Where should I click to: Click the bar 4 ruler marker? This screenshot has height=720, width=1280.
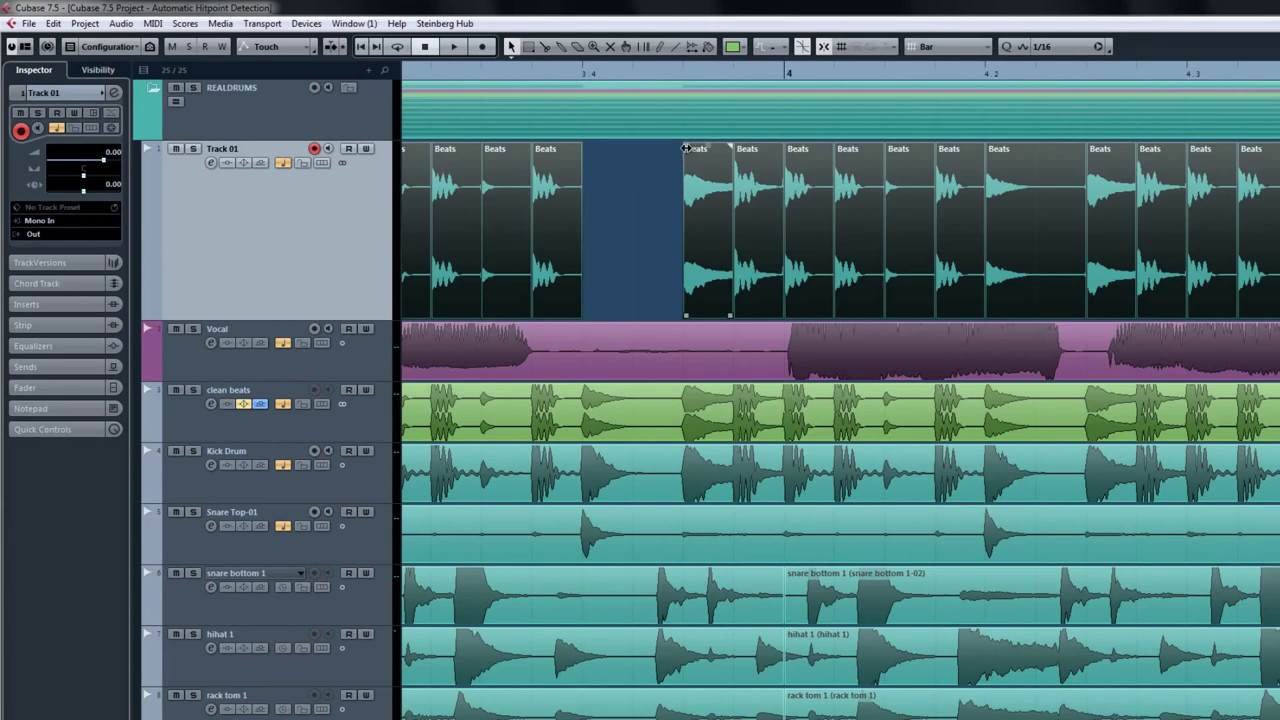[788, 73]
